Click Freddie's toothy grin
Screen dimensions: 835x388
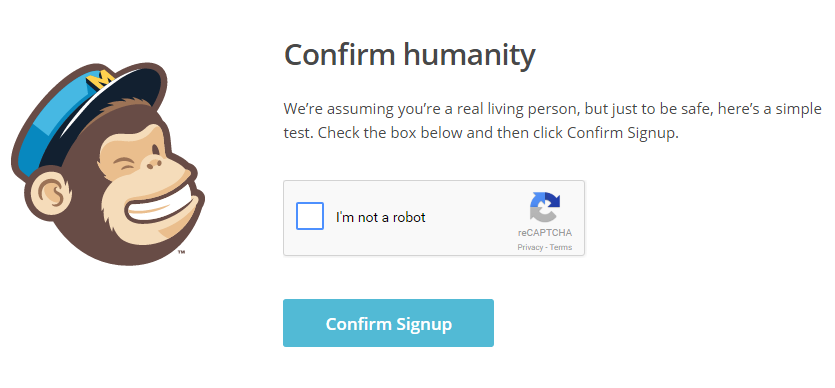tap(162, 207)
